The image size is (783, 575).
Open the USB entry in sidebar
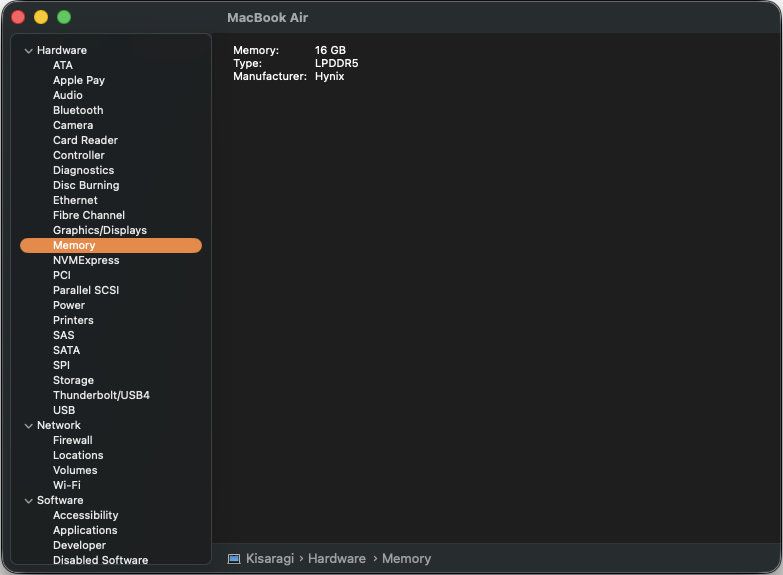pos(64,410)
